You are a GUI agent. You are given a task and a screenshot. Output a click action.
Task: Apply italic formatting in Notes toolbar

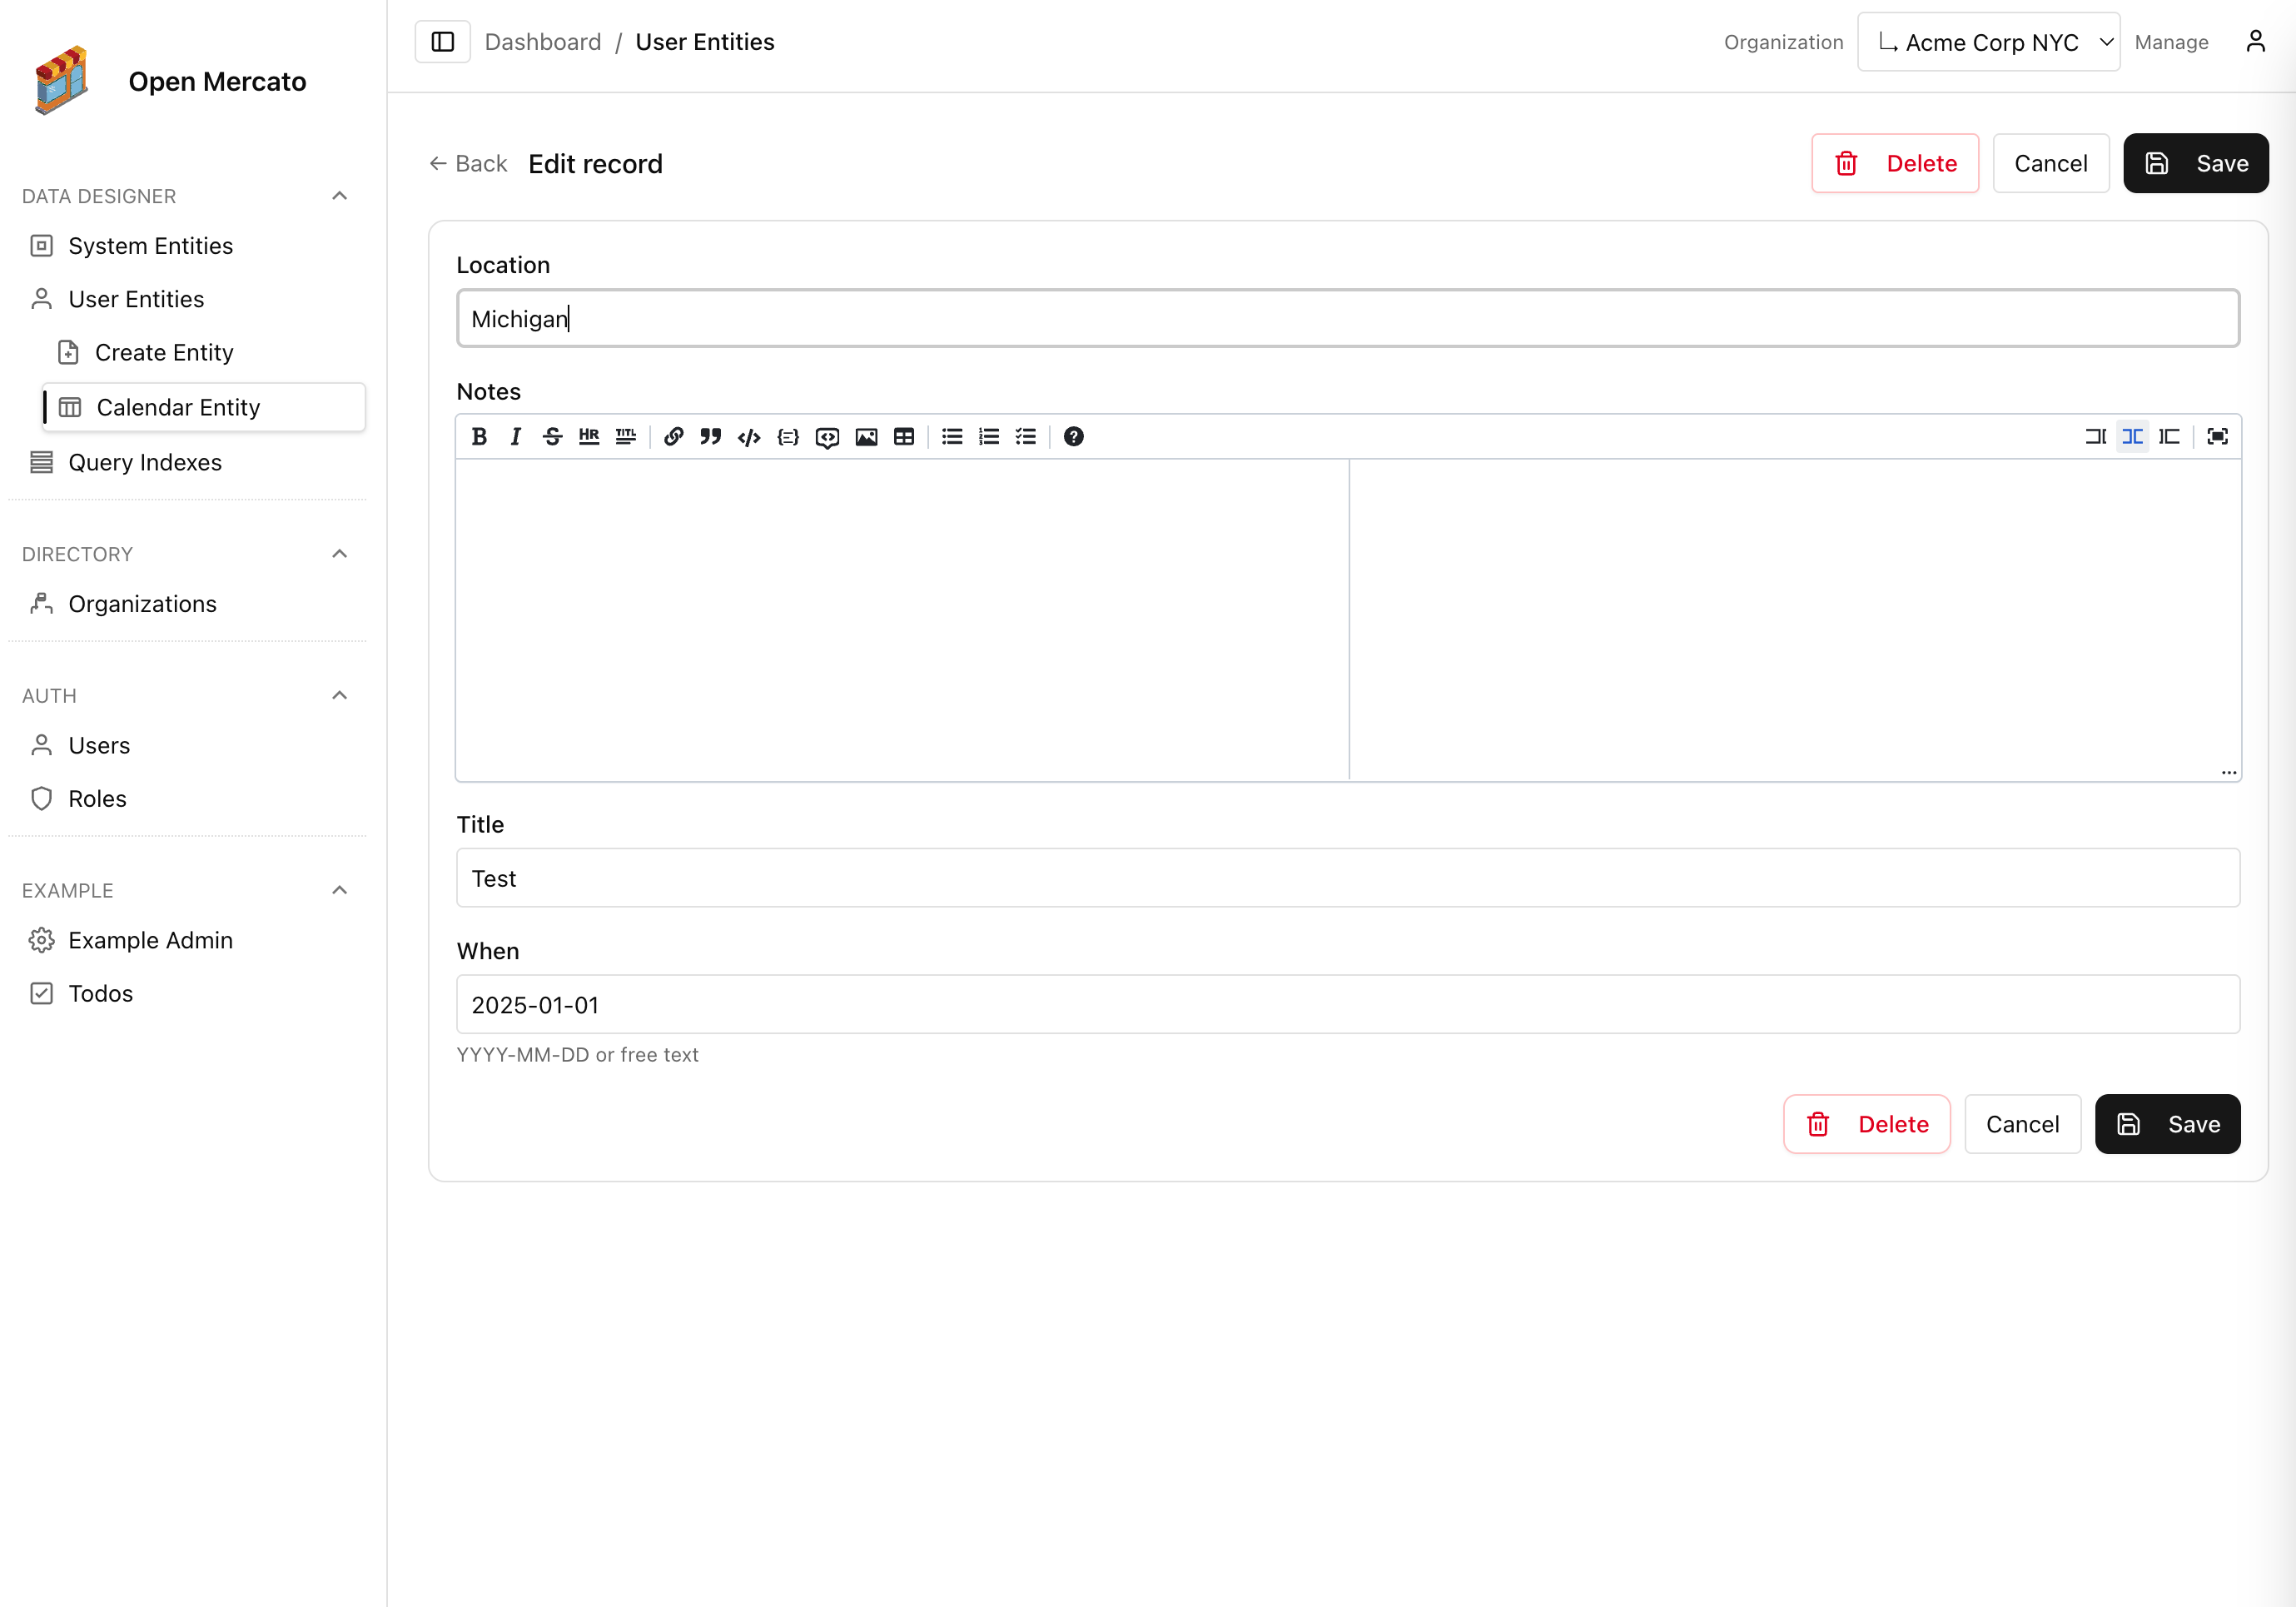(516, 436)
